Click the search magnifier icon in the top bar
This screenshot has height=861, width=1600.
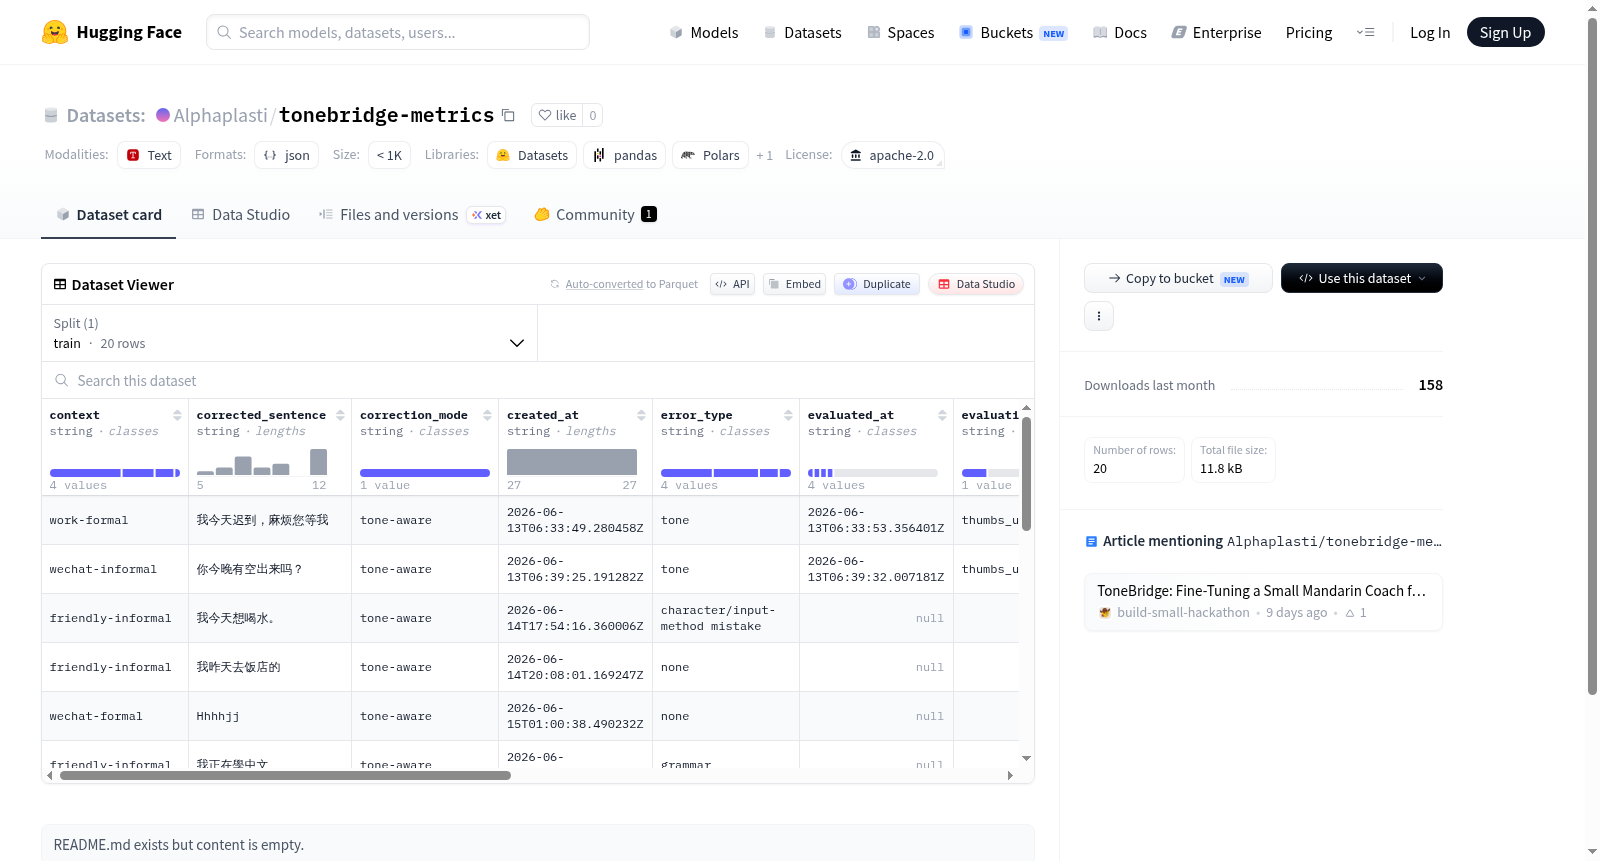click(x=224, y=32)
